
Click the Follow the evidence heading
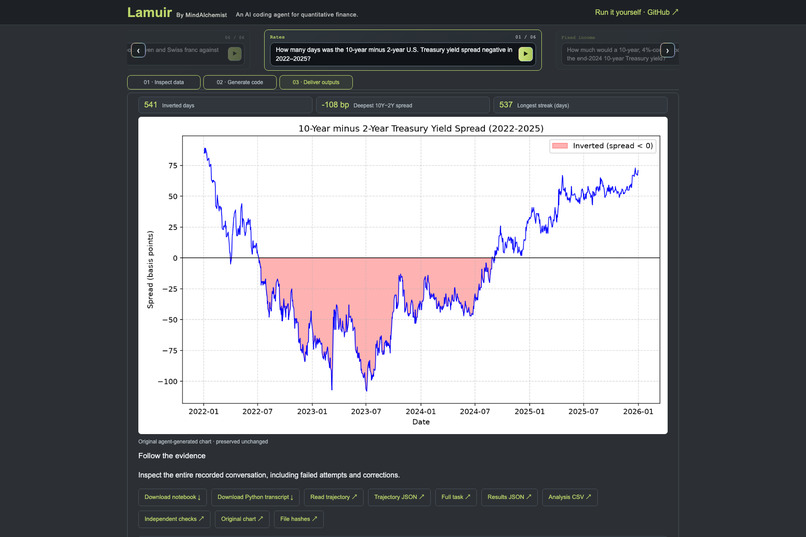(x=172, y=456)
